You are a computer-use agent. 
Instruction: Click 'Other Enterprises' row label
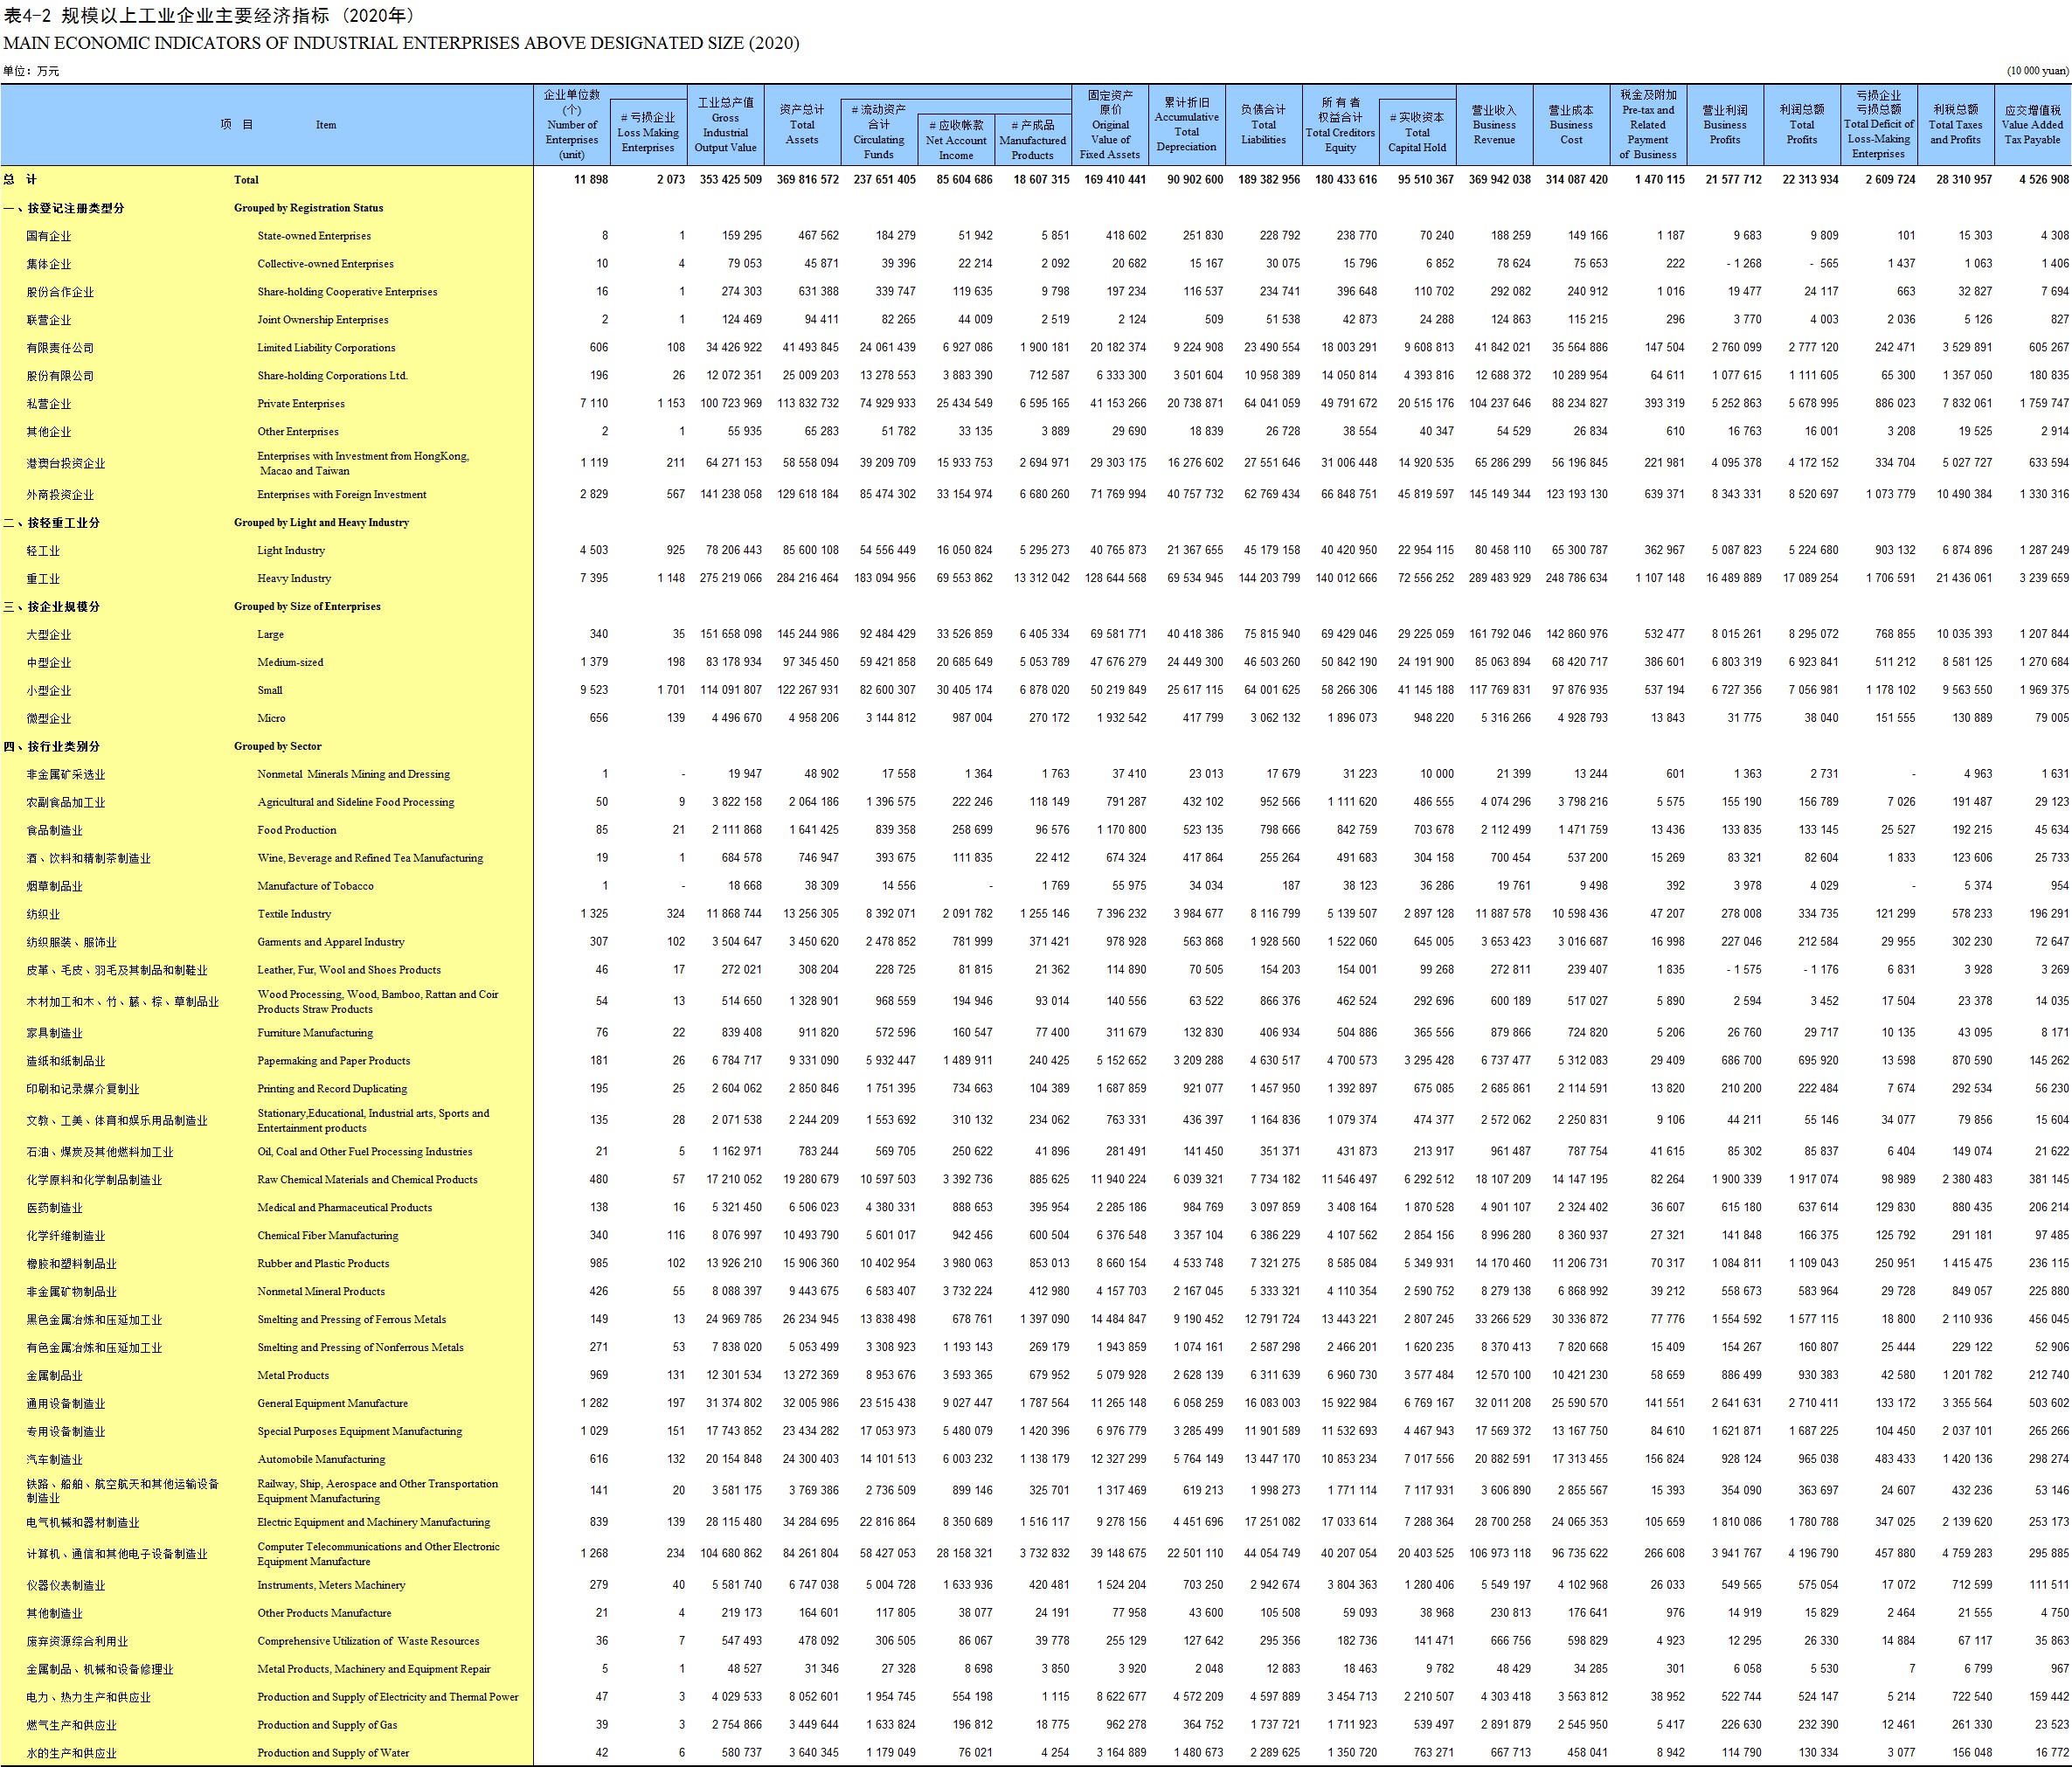tap(298, 432)
